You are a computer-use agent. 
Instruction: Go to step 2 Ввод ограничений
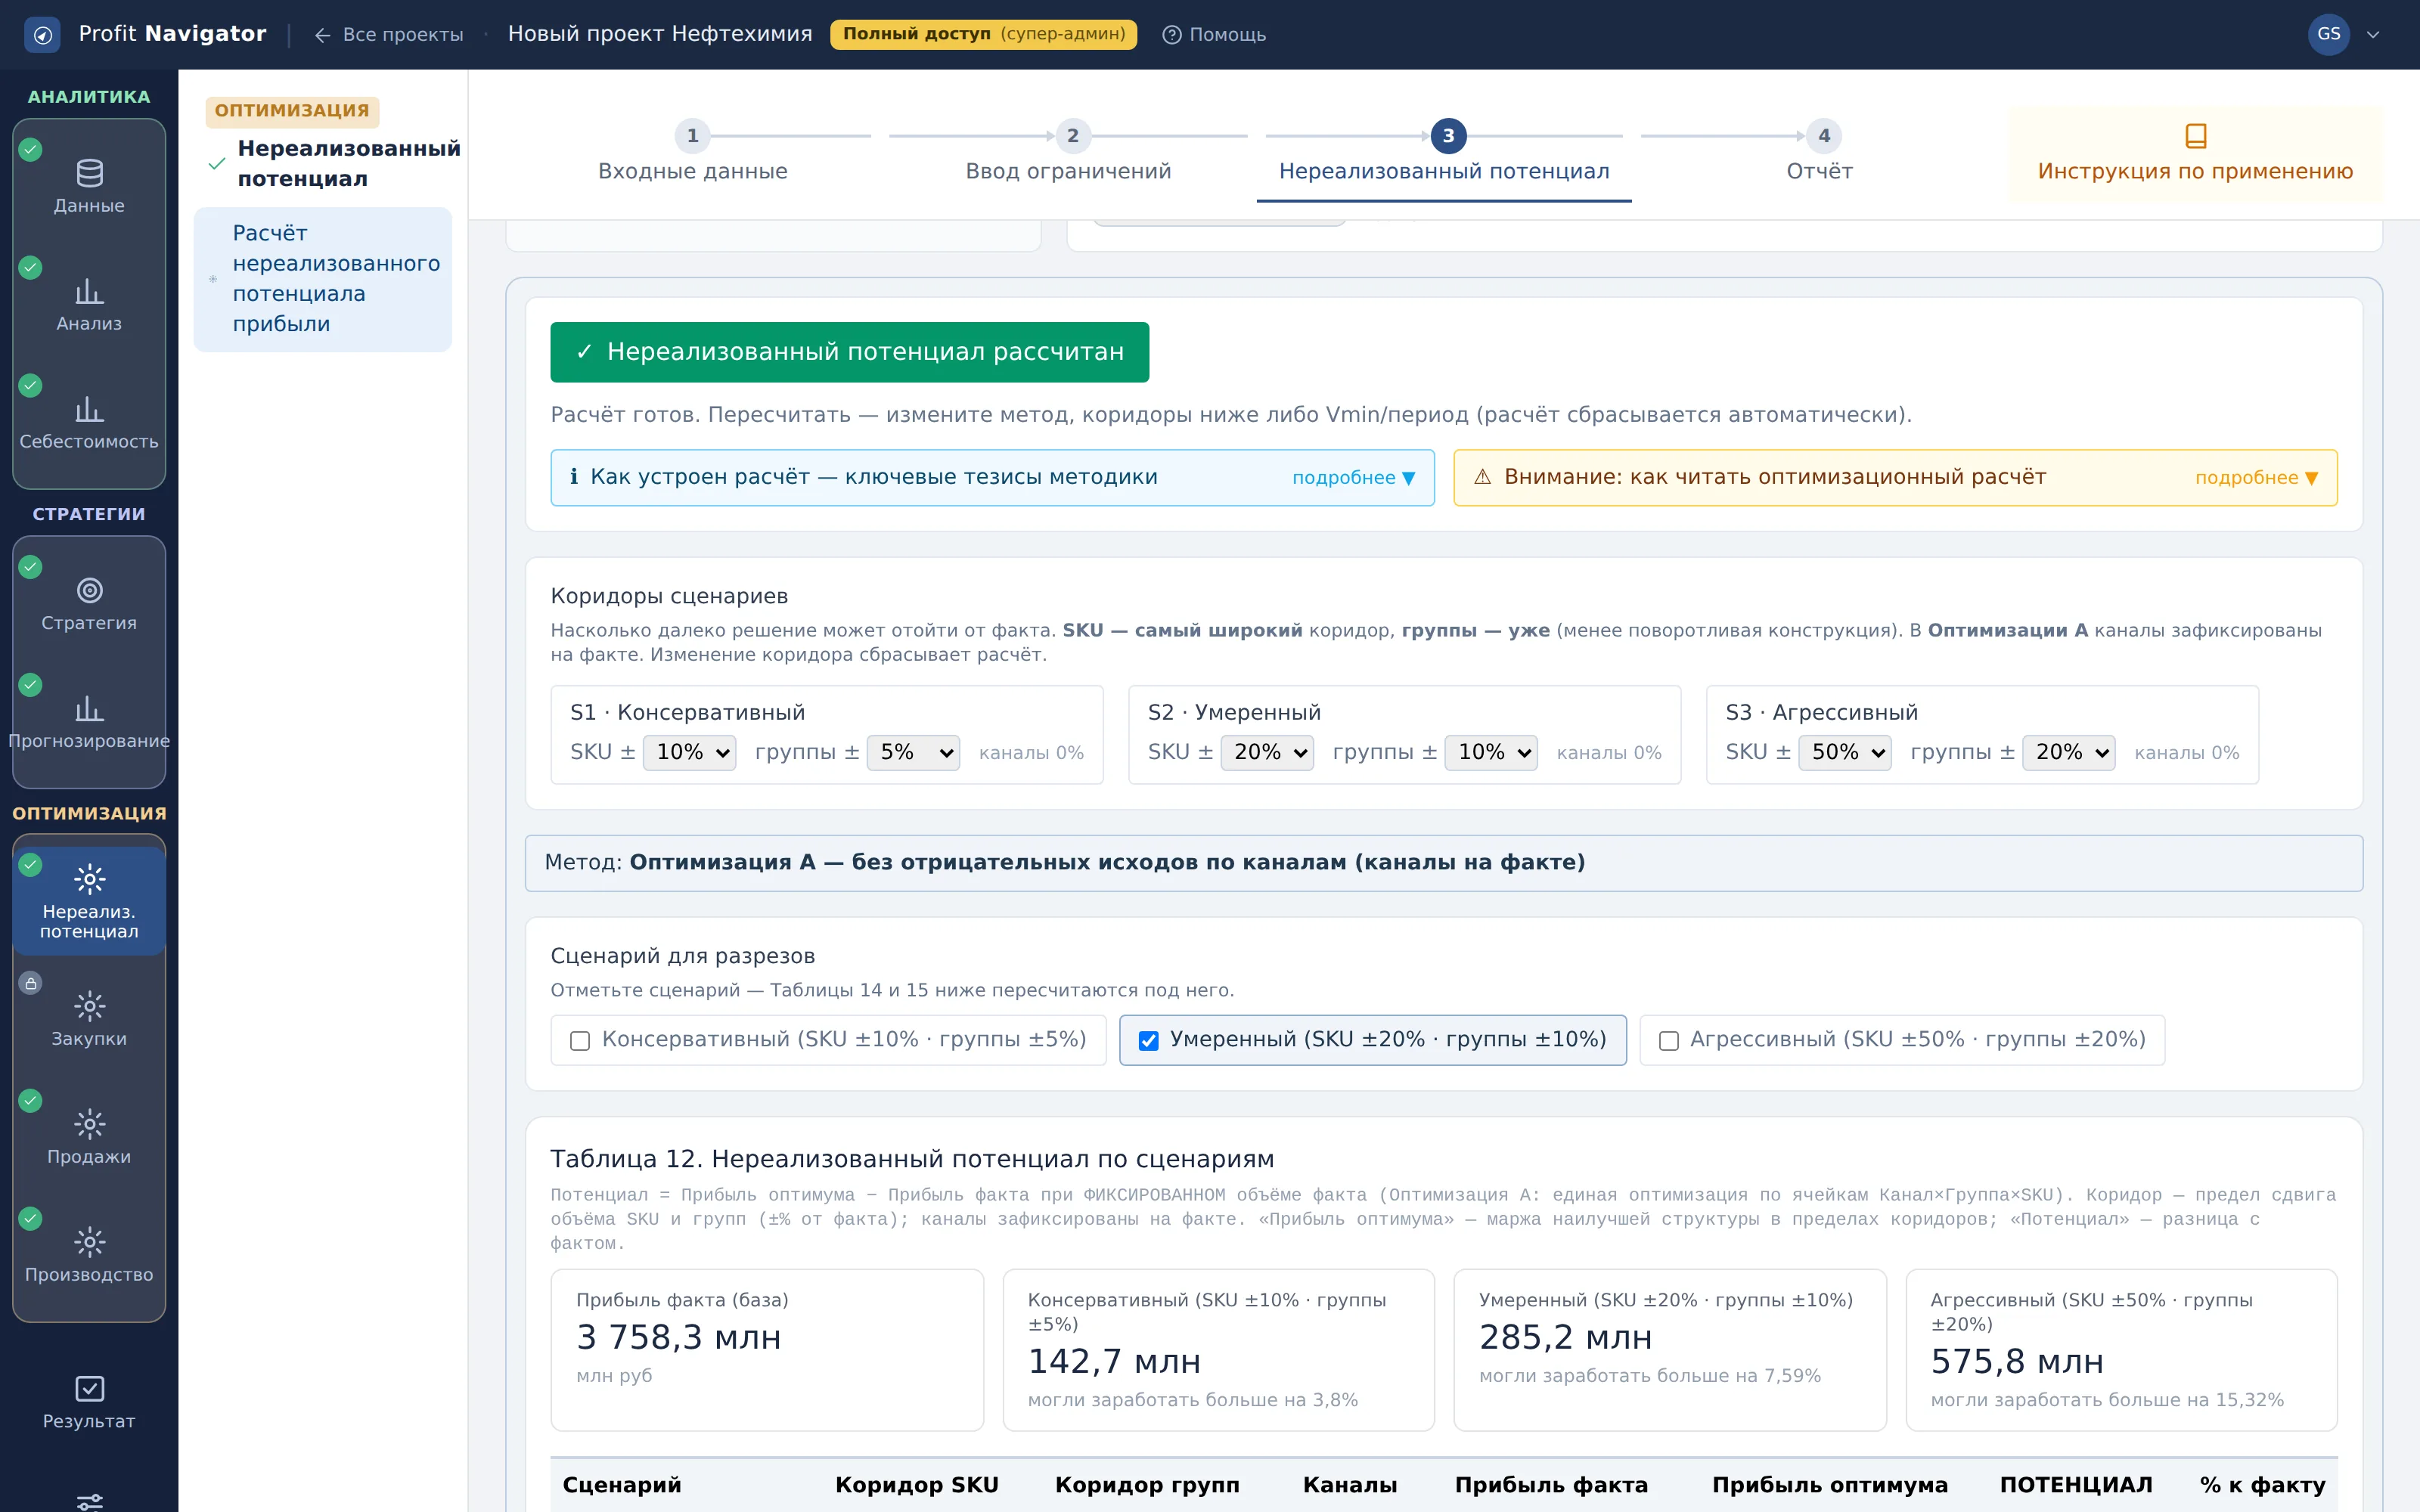pos(1068,154)
